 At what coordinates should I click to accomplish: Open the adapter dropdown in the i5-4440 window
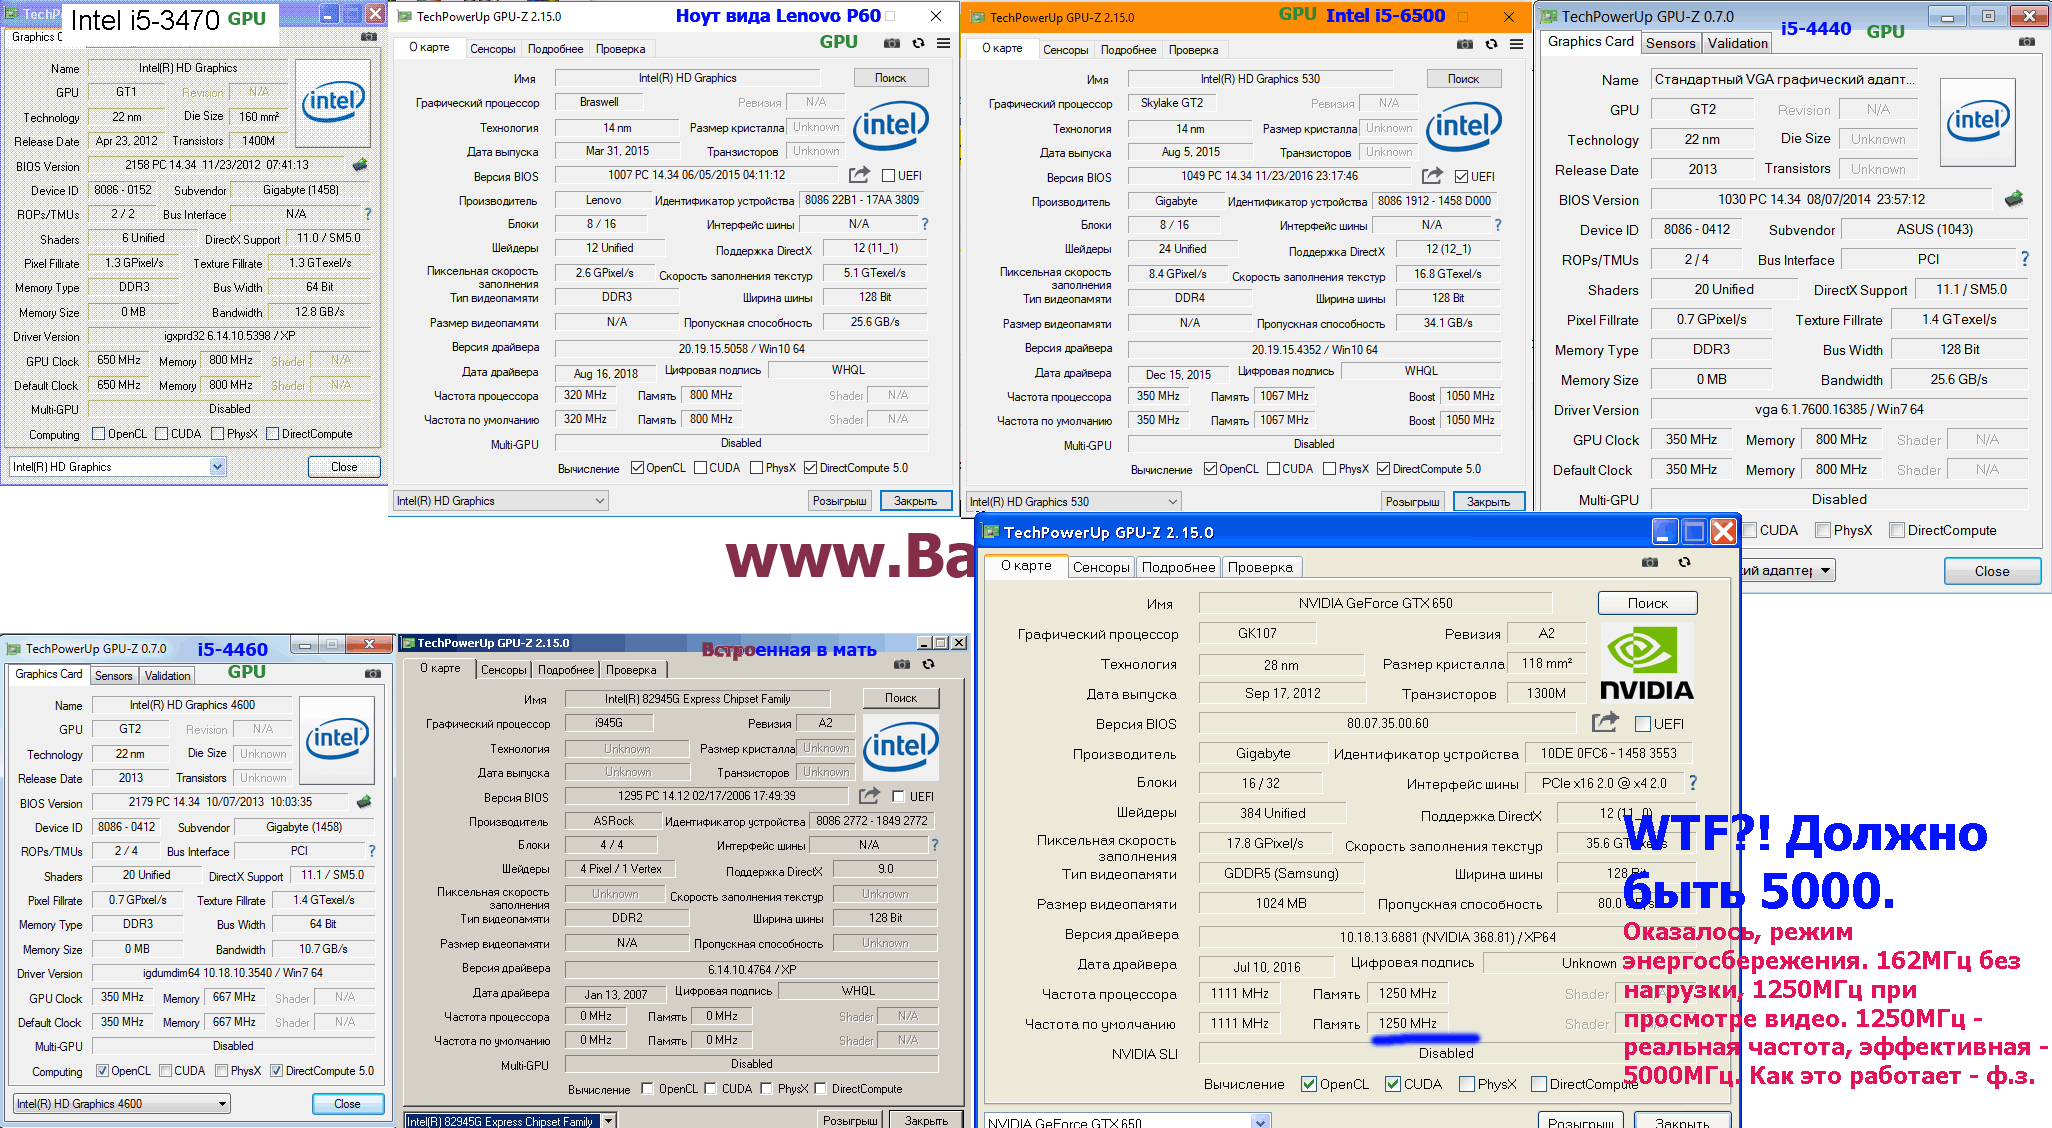1788,571
